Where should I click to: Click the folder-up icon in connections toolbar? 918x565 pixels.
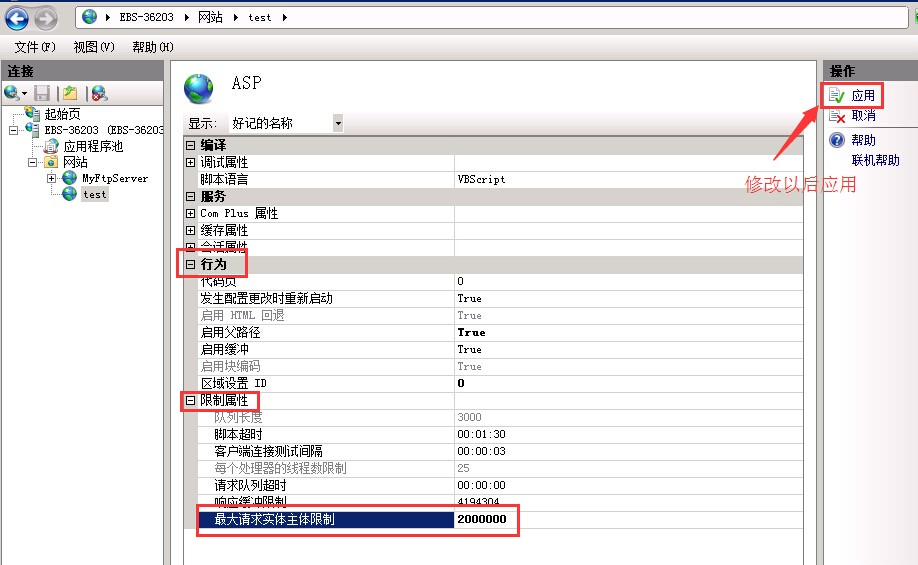[x=70, y=93]
